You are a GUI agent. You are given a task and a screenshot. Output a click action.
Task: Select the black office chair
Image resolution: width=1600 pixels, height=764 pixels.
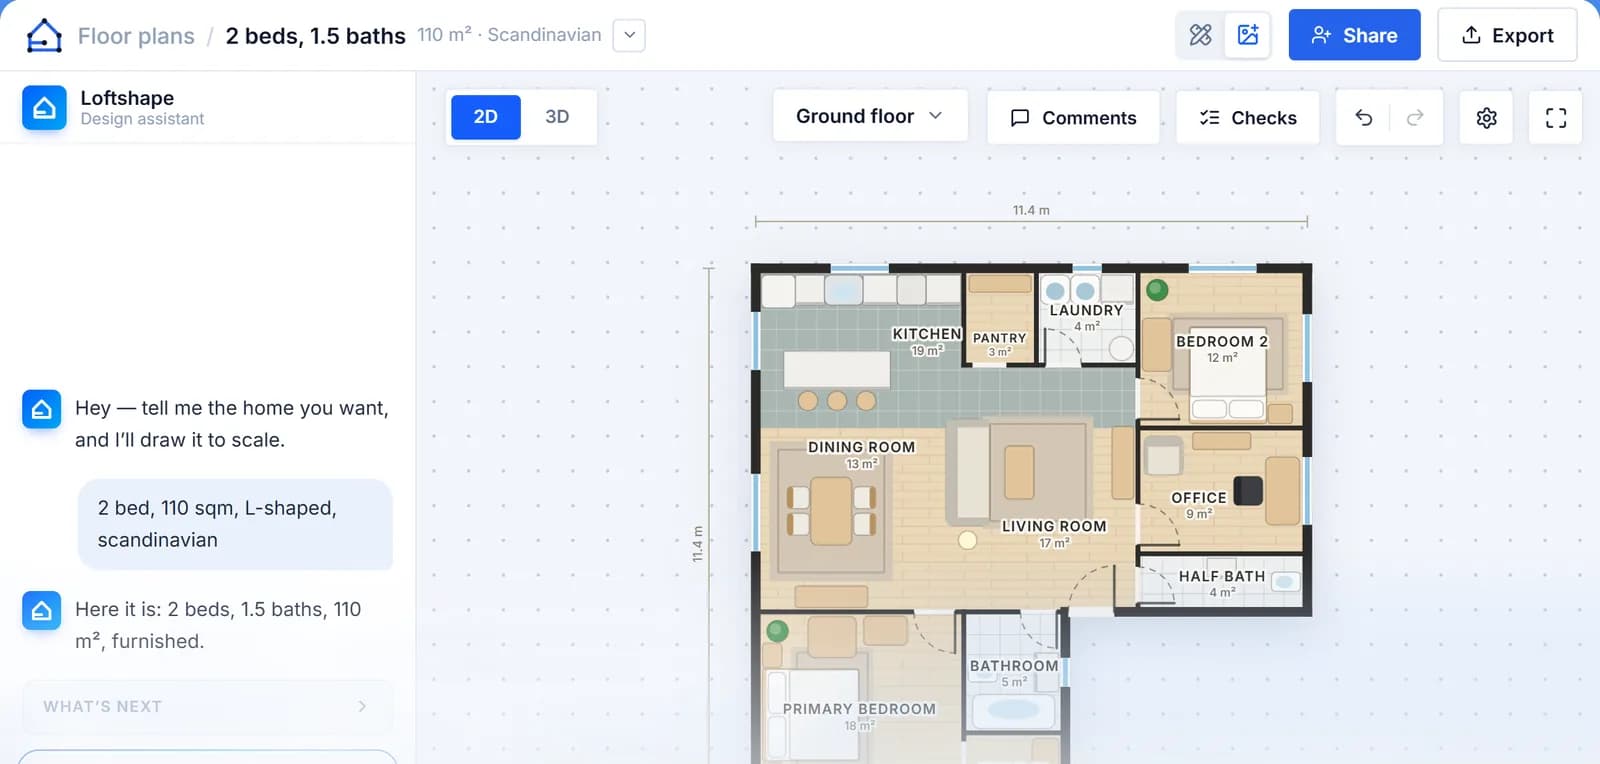pos(1248,490)
